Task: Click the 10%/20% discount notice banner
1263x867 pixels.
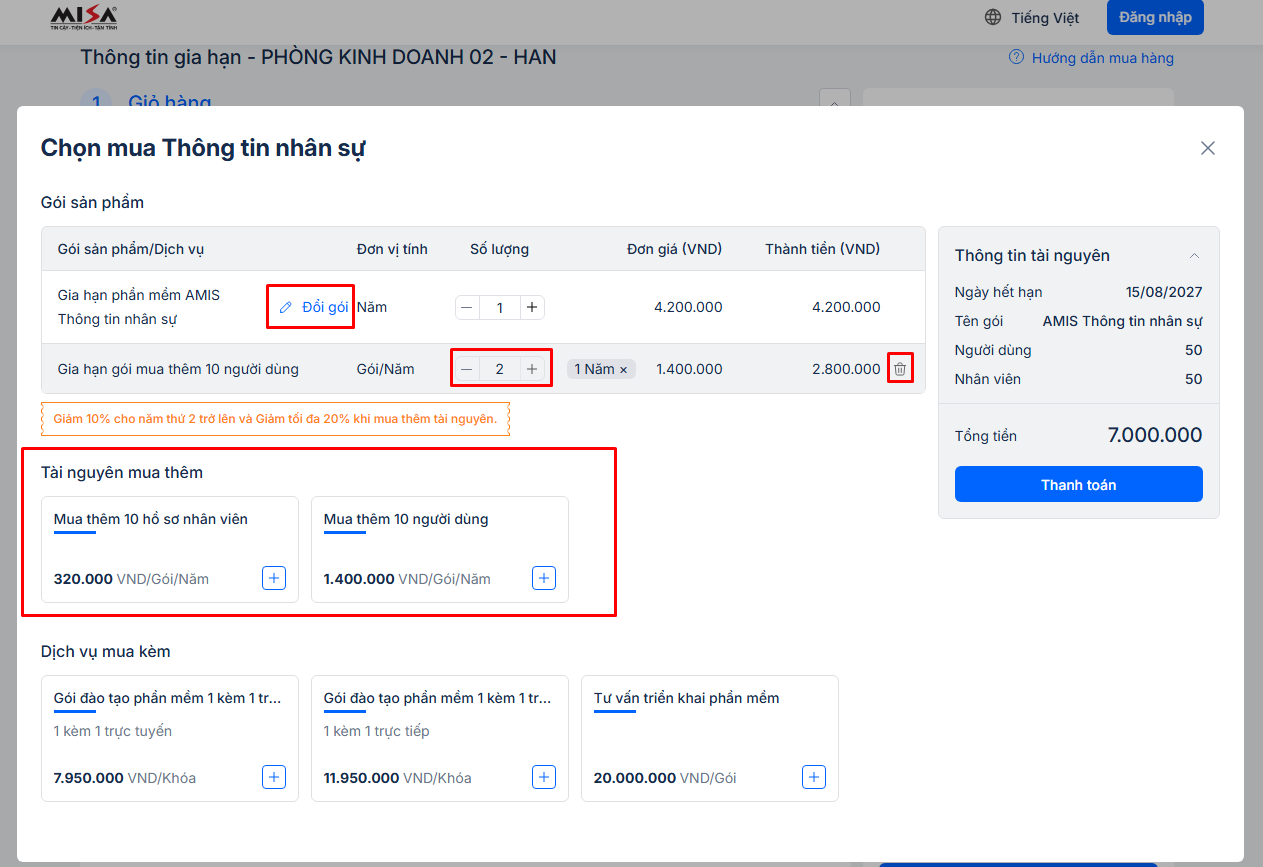Action: tap(275, 419)
